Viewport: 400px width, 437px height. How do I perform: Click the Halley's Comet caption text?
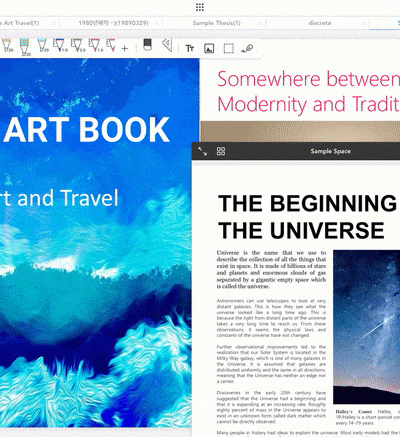click(368, 417)
